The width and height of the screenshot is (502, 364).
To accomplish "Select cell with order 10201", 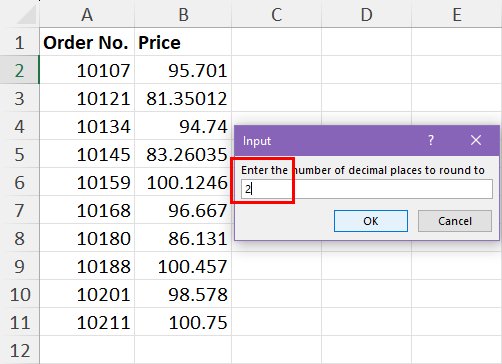I will tap(87, 294).
